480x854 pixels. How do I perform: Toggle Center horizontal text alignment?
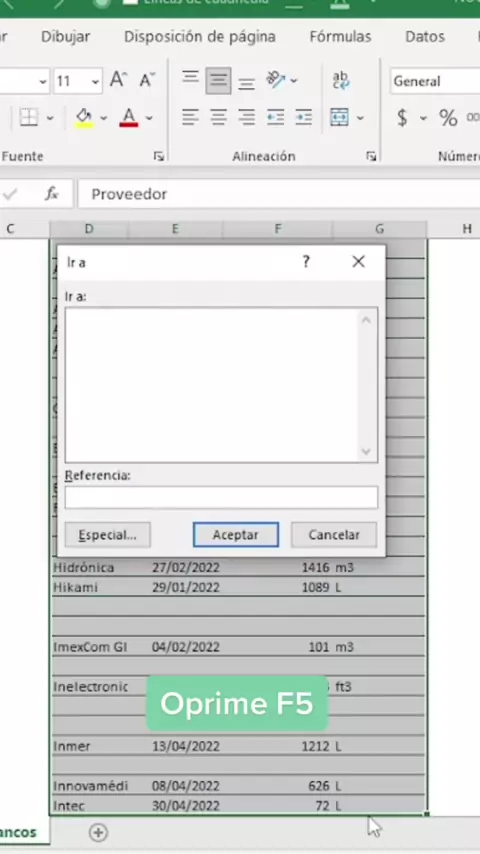click(x=218, y=117)
